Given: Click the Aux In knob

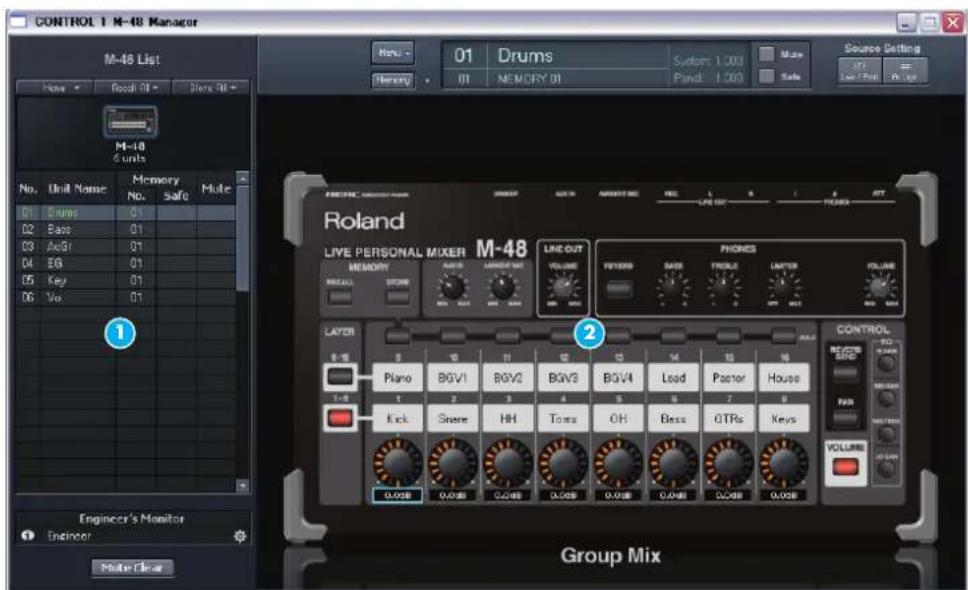Looking at the screenshot, I should pyautogui.click(x=453, y=287).
